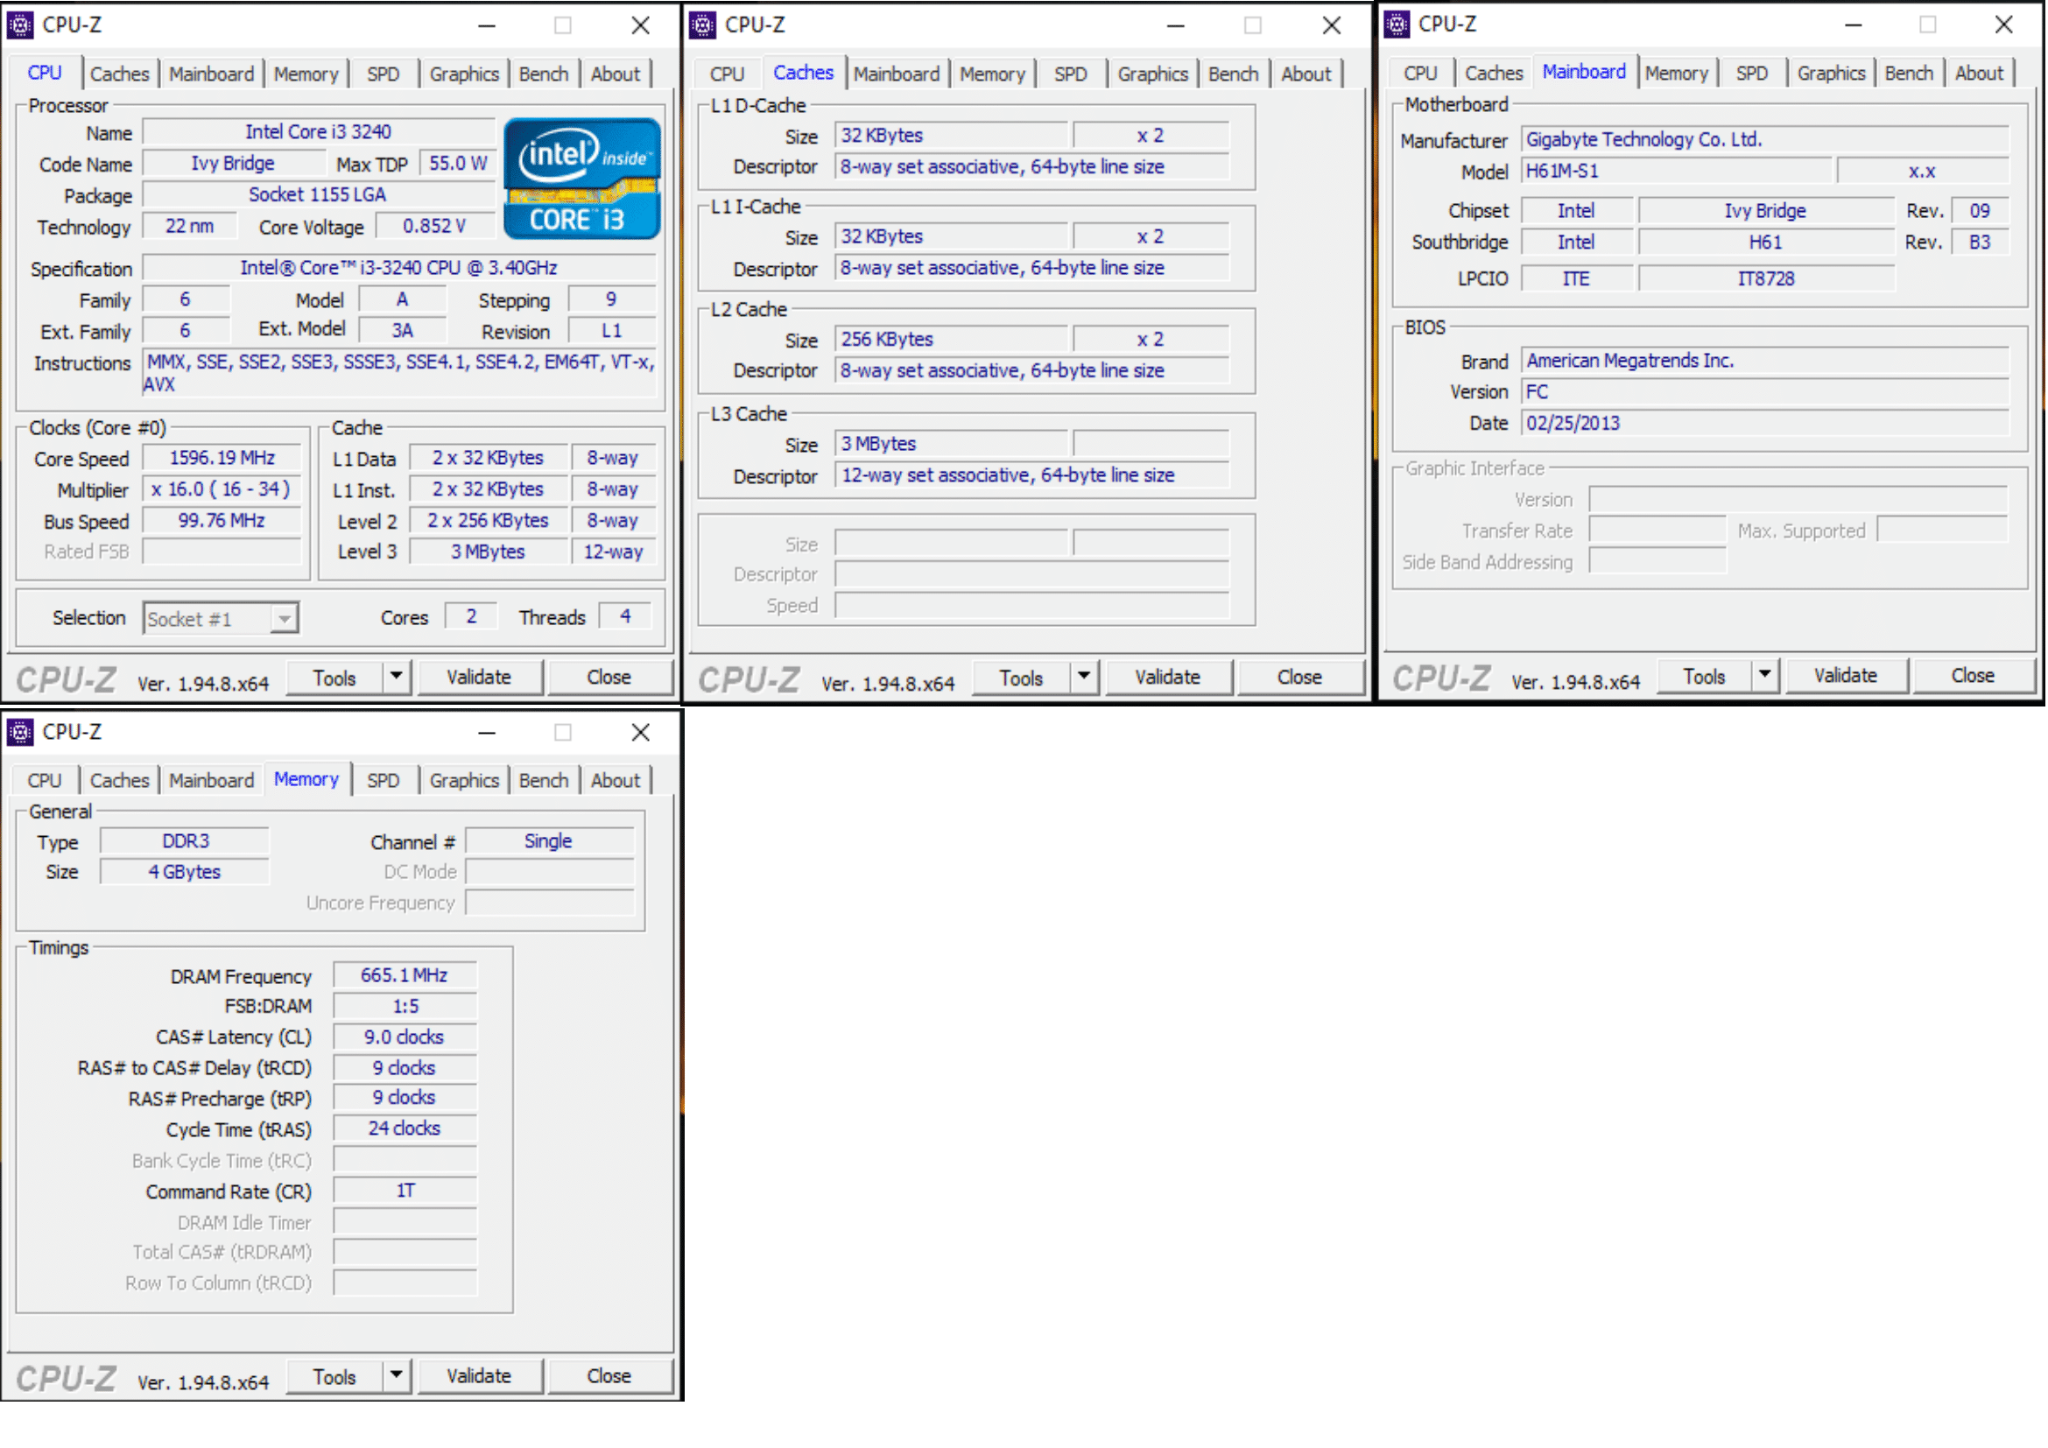Click the BIOS date 02/25/2013 field
The height and width of the screenshot is (1448, 2048).
[1764, 423]
